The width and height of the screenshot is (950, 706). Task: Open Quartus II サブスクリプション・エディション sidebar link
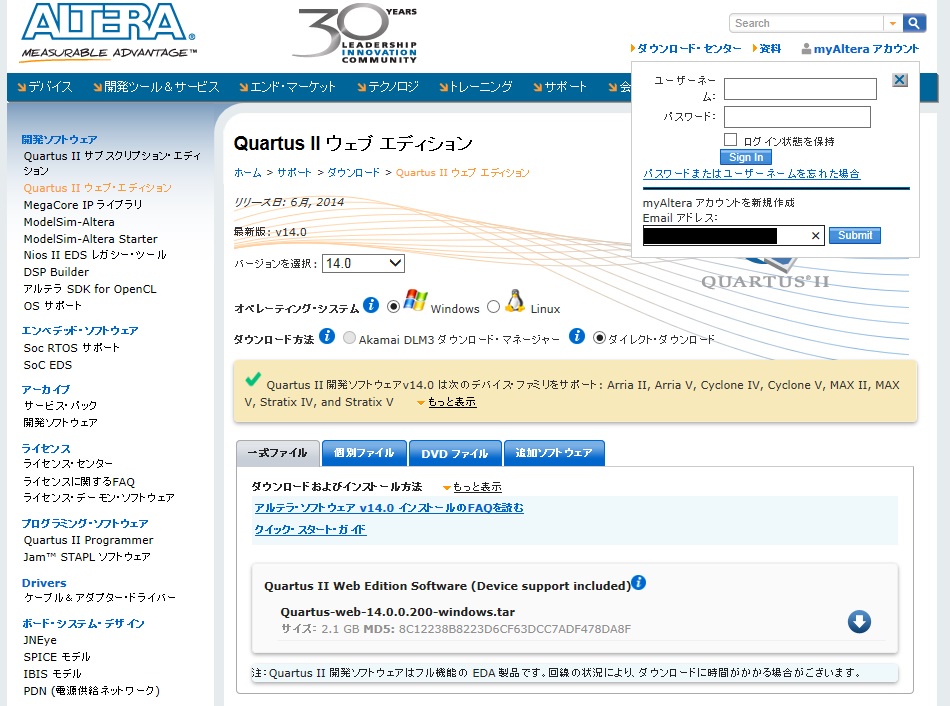(x=112, y=164)
